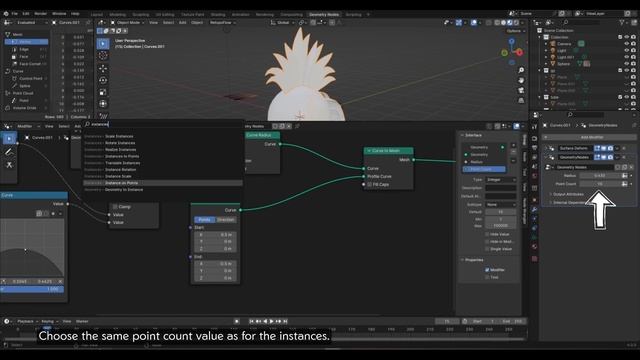The image size is (640, 360).
Task: Play the animation in timeline
Action: pos(272,322)
